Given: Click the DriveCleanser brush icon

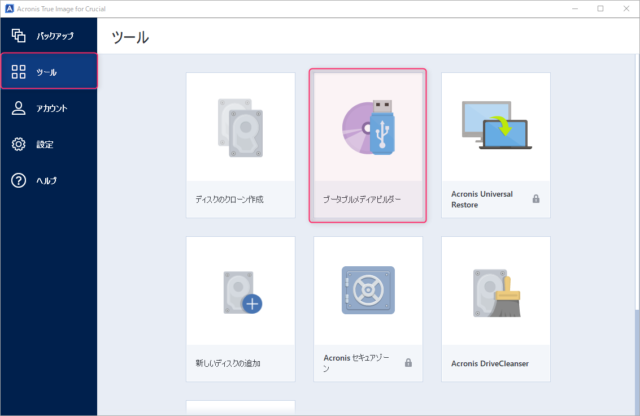Looking at the screenshot, I should (497, 293).
